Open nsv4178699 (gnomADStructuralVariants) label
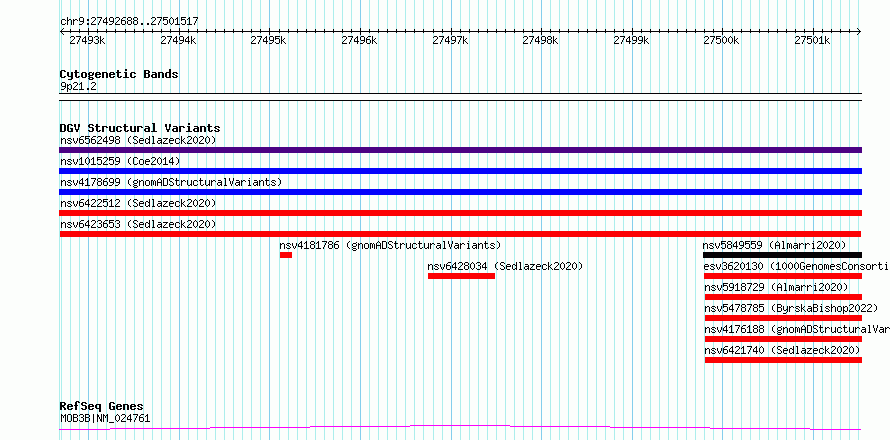This screenshot has width=890, height=440. 171,182
